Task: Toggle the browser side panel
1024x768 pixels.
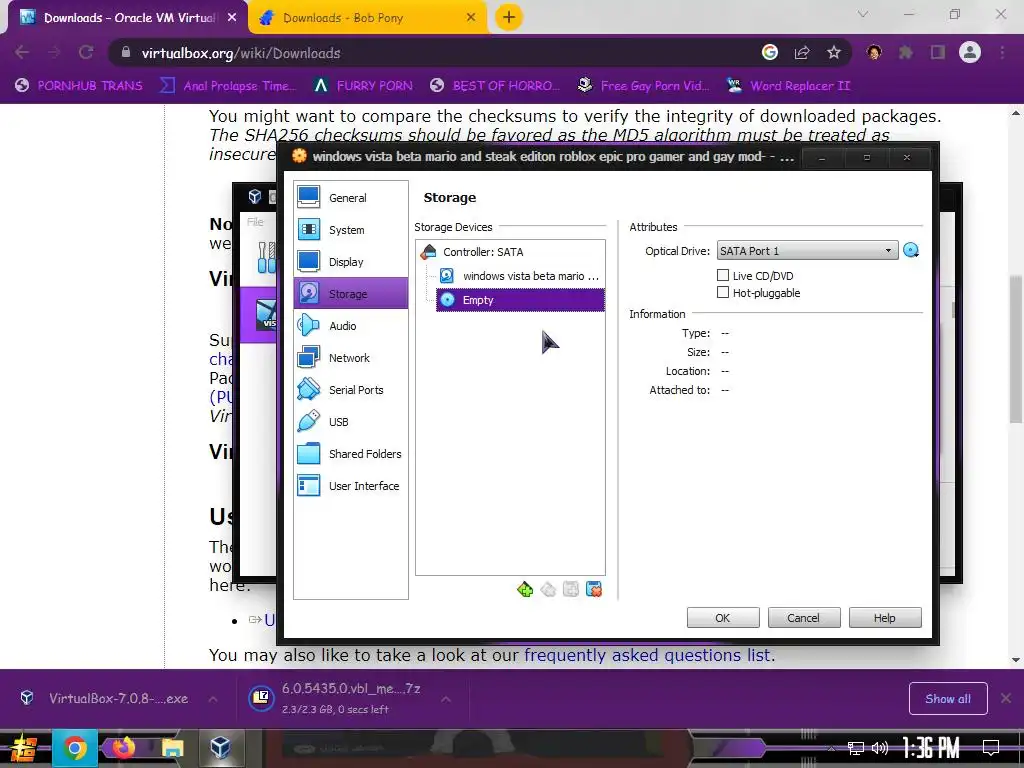Action: (x=938, y=52)
